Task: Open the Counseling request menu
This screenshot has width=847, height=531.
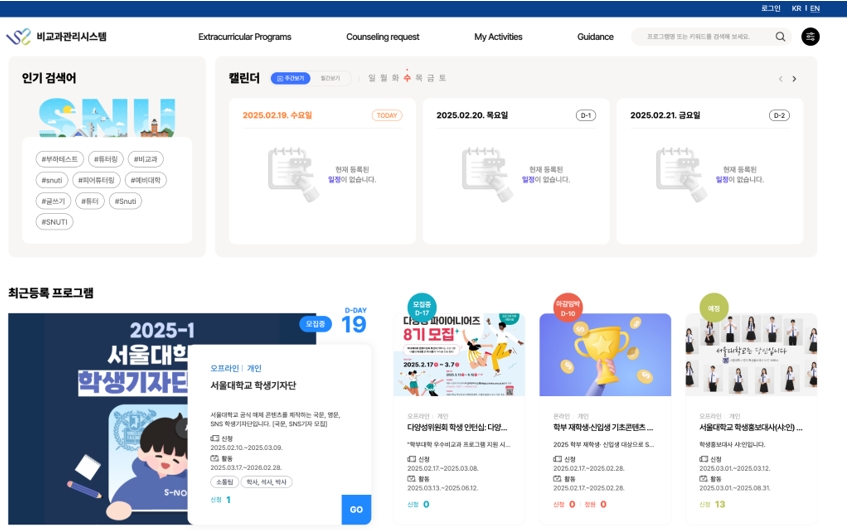Action: click(382, 37)
